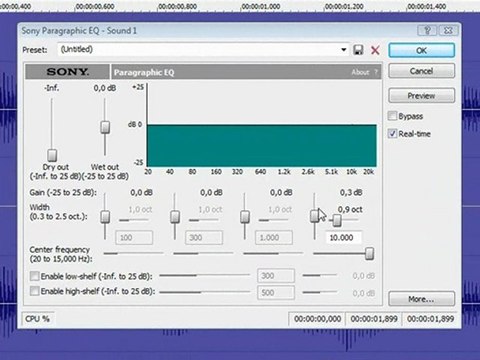Click the low-shelf 300 frequency field
Viewport: 480px width, 360px height.
[x=276, y=276]
